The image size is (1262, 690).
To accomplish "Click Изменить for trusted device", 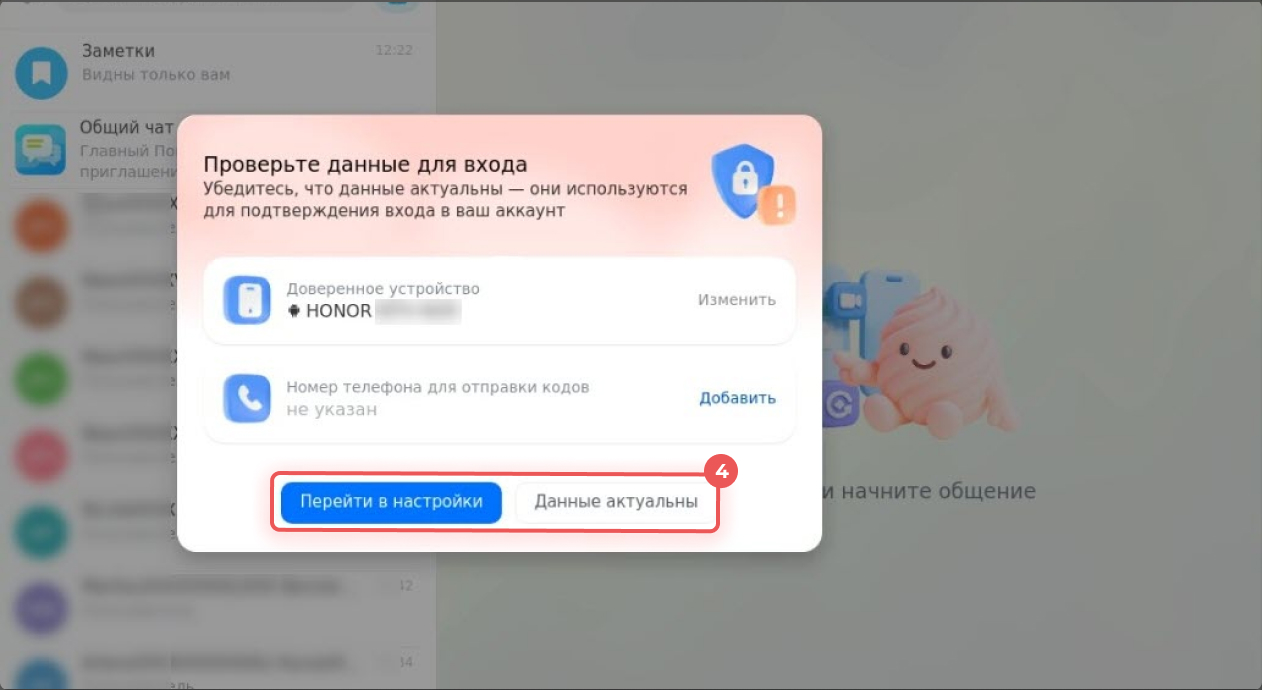I will [737, 299].
